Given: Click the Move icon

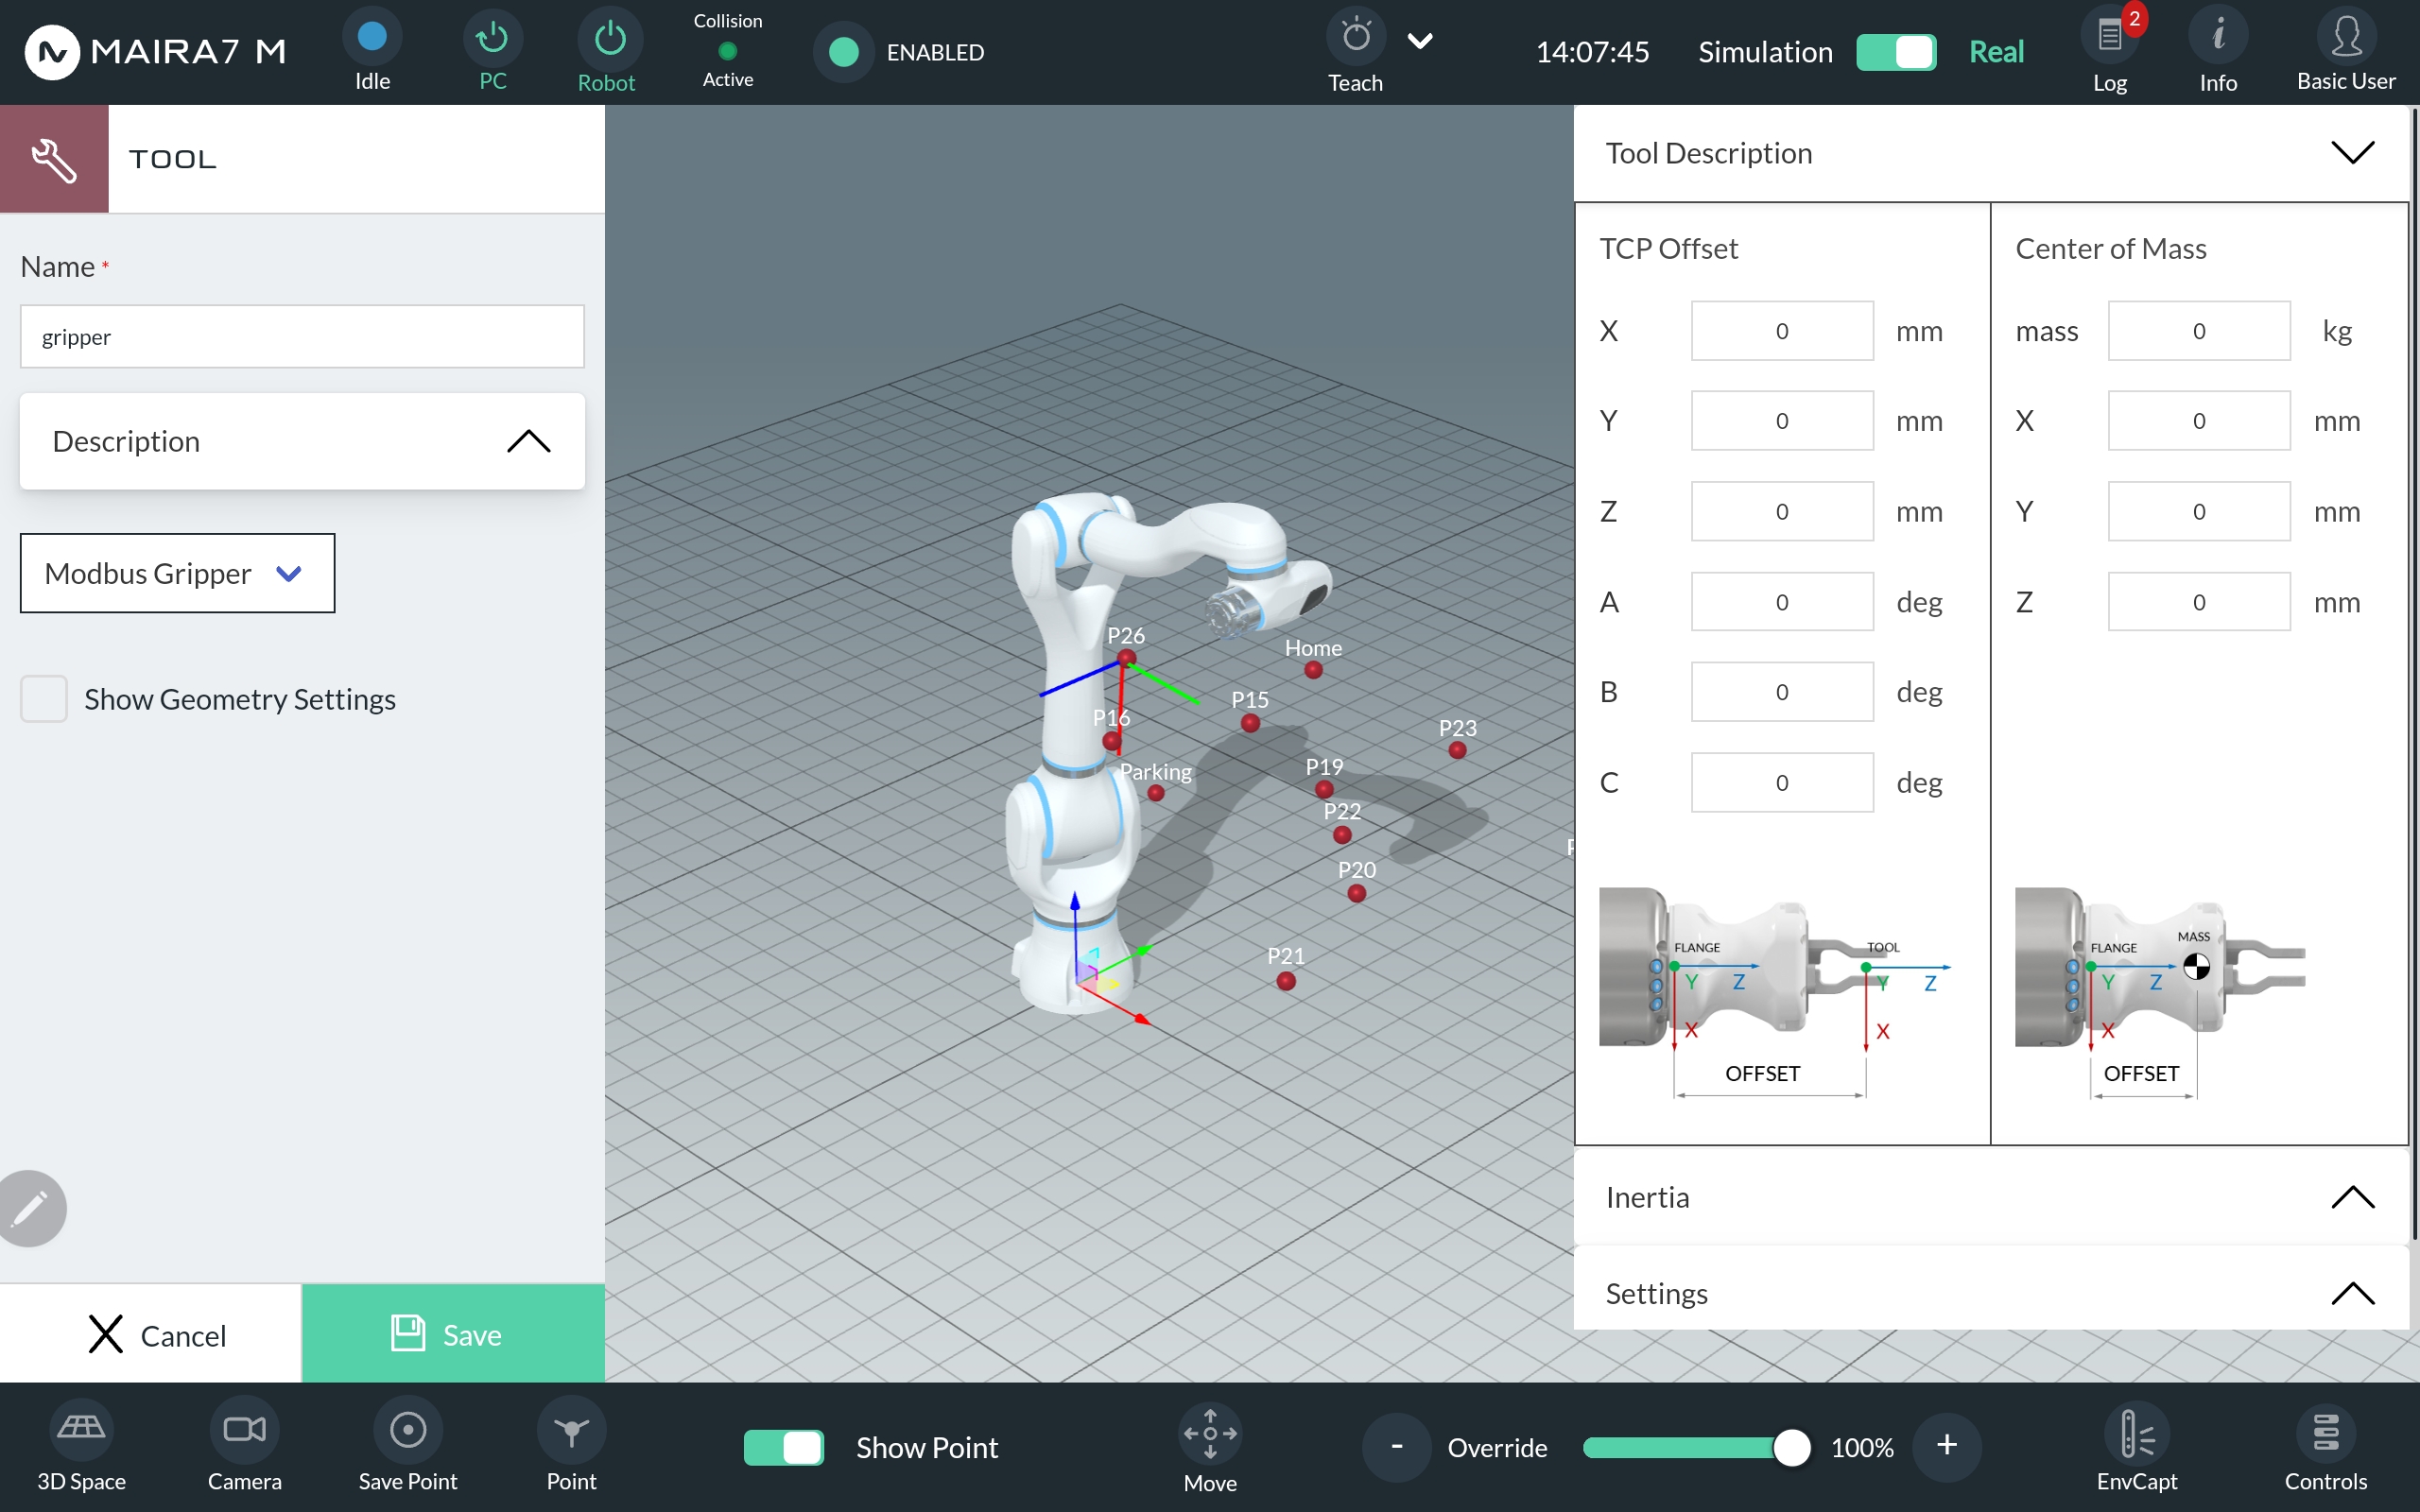Looking at the screenshot, I should click(x=1210, y=1434).
